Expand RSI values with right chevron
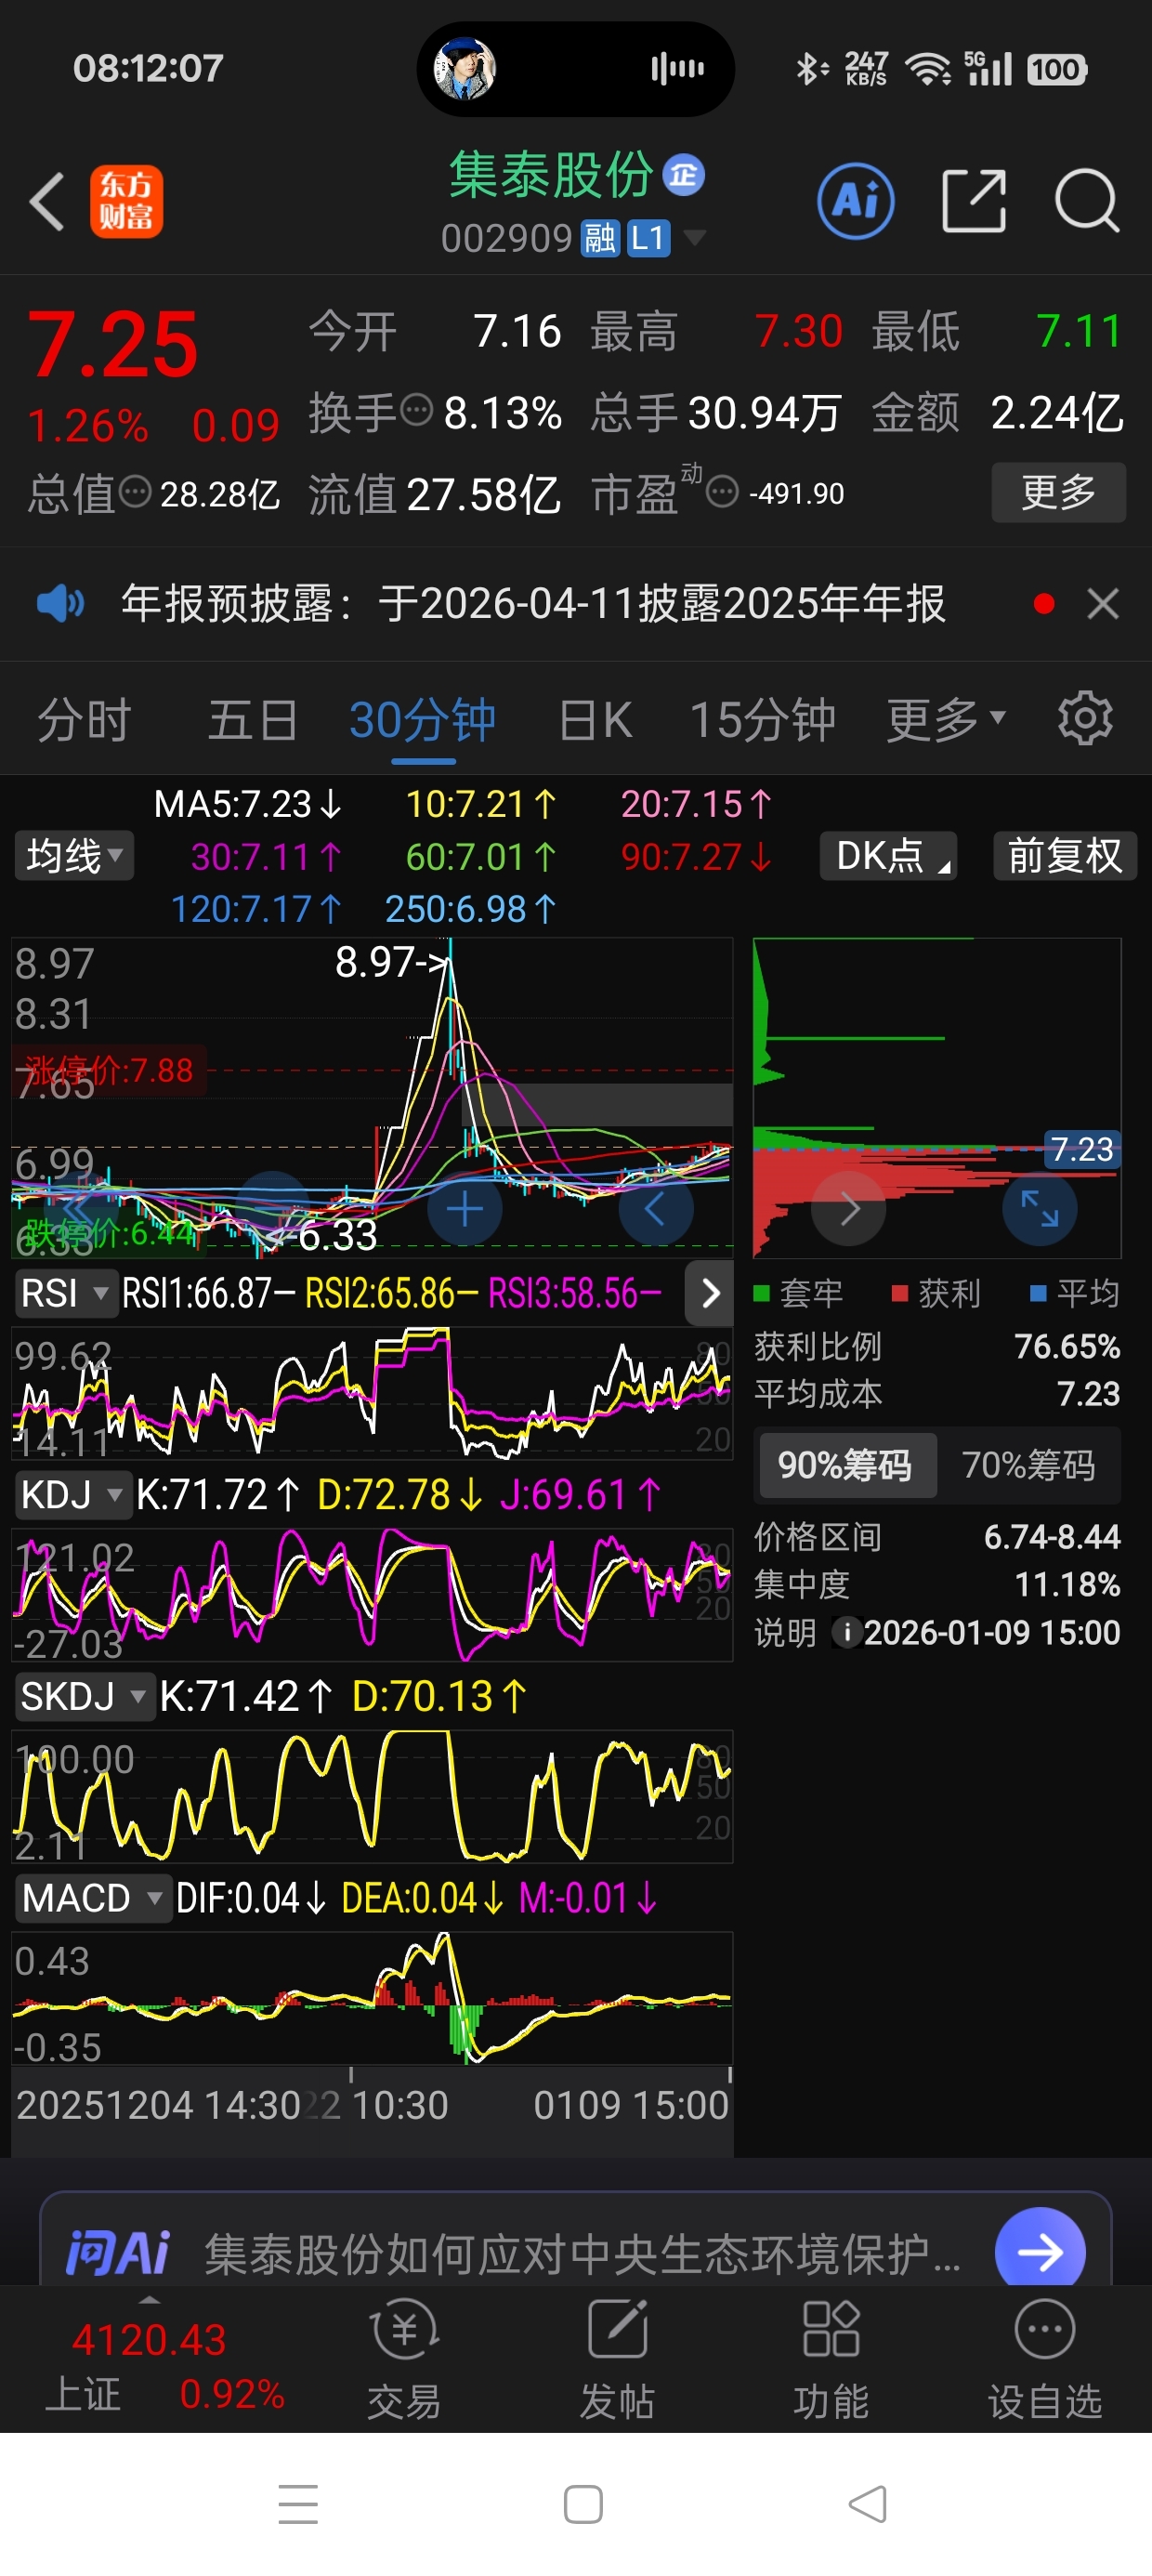The image size is (1152, 2576). (x=709, y=1293)
